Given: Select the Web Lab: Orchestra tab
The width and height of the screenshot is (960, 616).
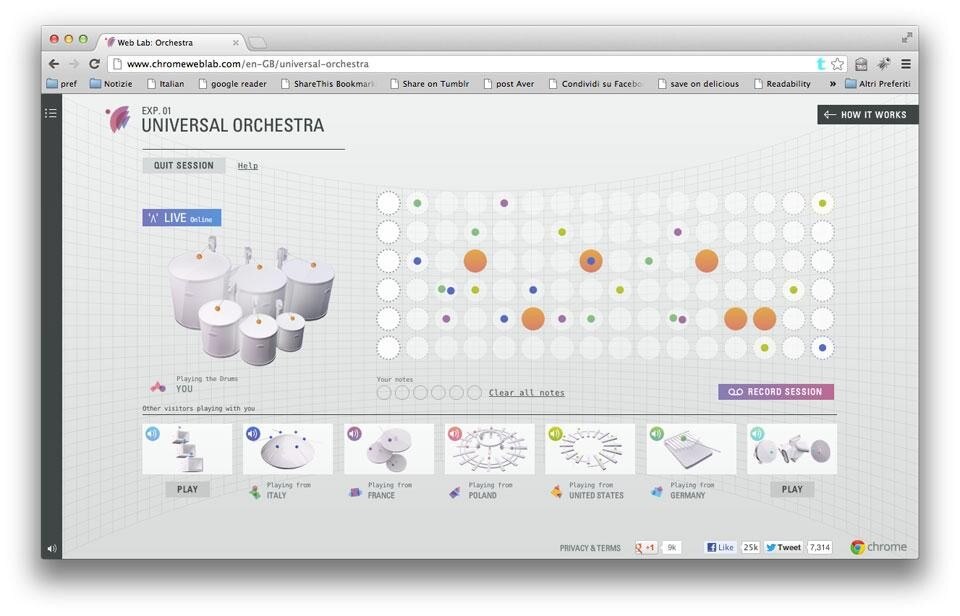Looking at the screenshot, I should (x=165, y=42).
